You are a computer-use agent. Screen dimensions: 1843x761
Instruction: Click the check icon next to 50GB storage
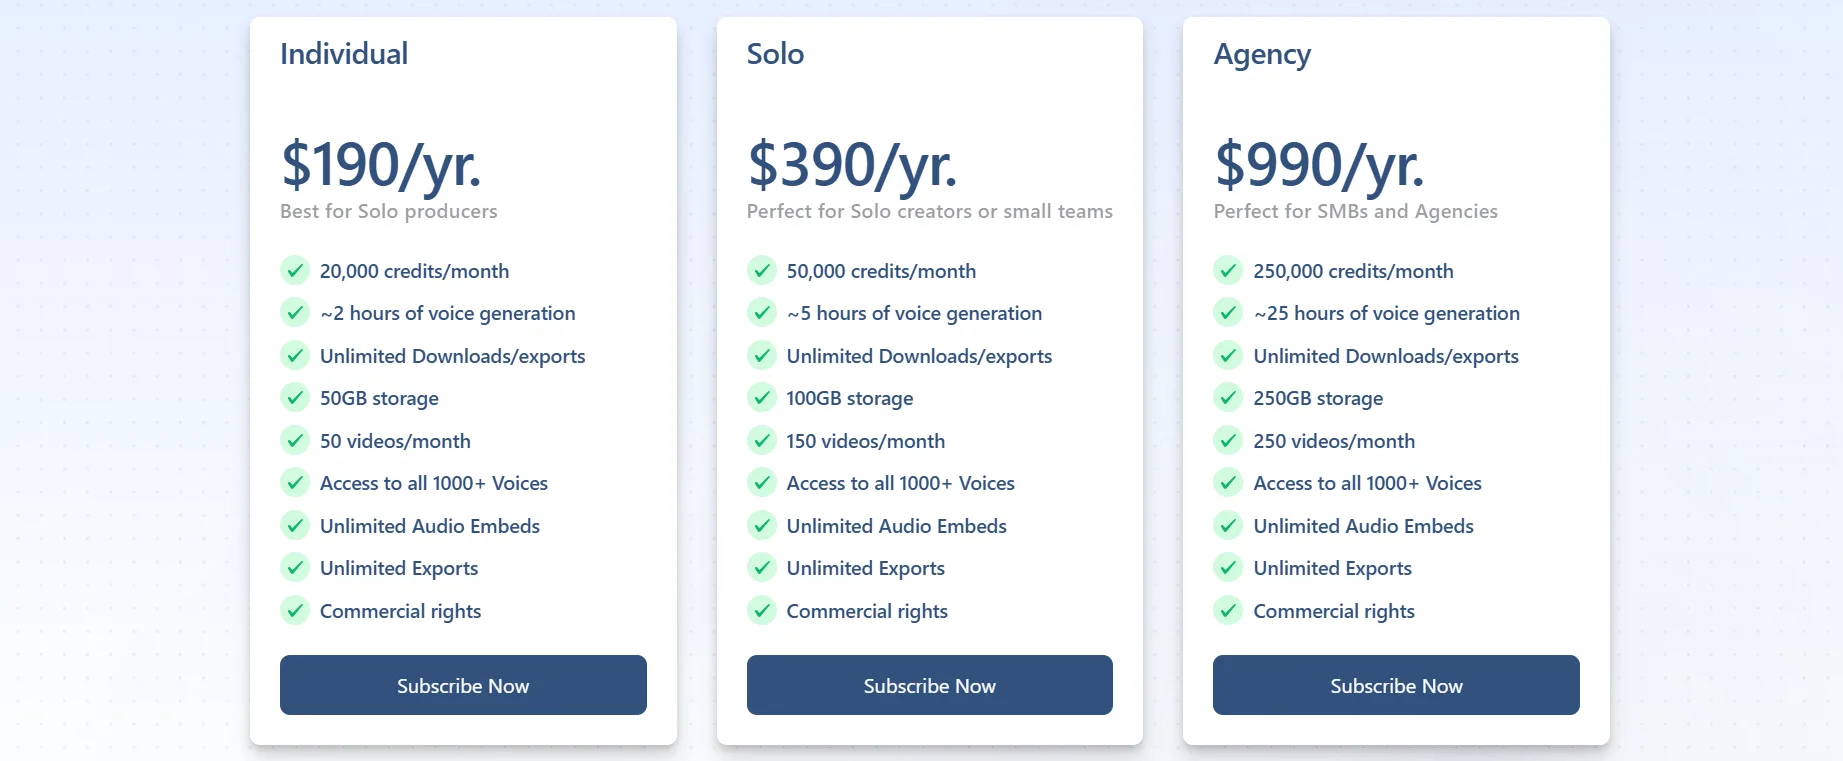tap(295, 398)
